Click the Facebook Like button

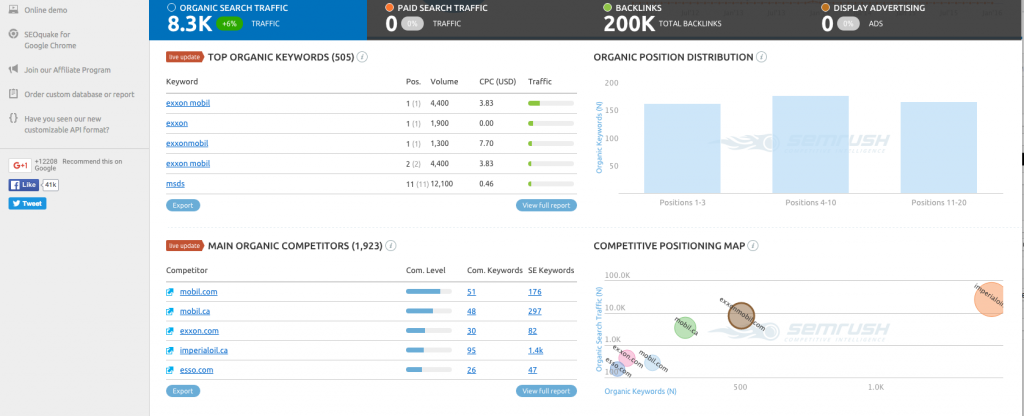pyautogui.click(x=24, y=185)
